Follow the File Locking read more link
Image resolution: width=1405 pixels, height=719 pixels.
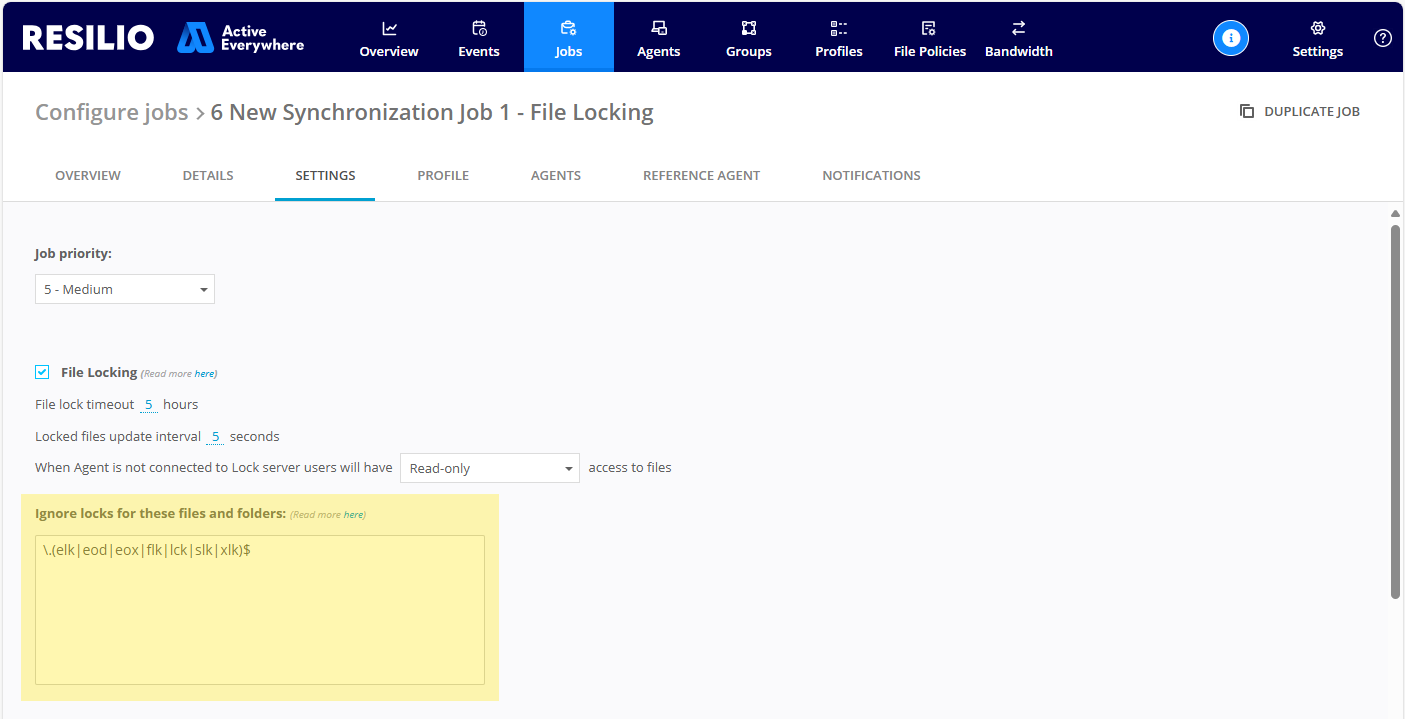205,372
